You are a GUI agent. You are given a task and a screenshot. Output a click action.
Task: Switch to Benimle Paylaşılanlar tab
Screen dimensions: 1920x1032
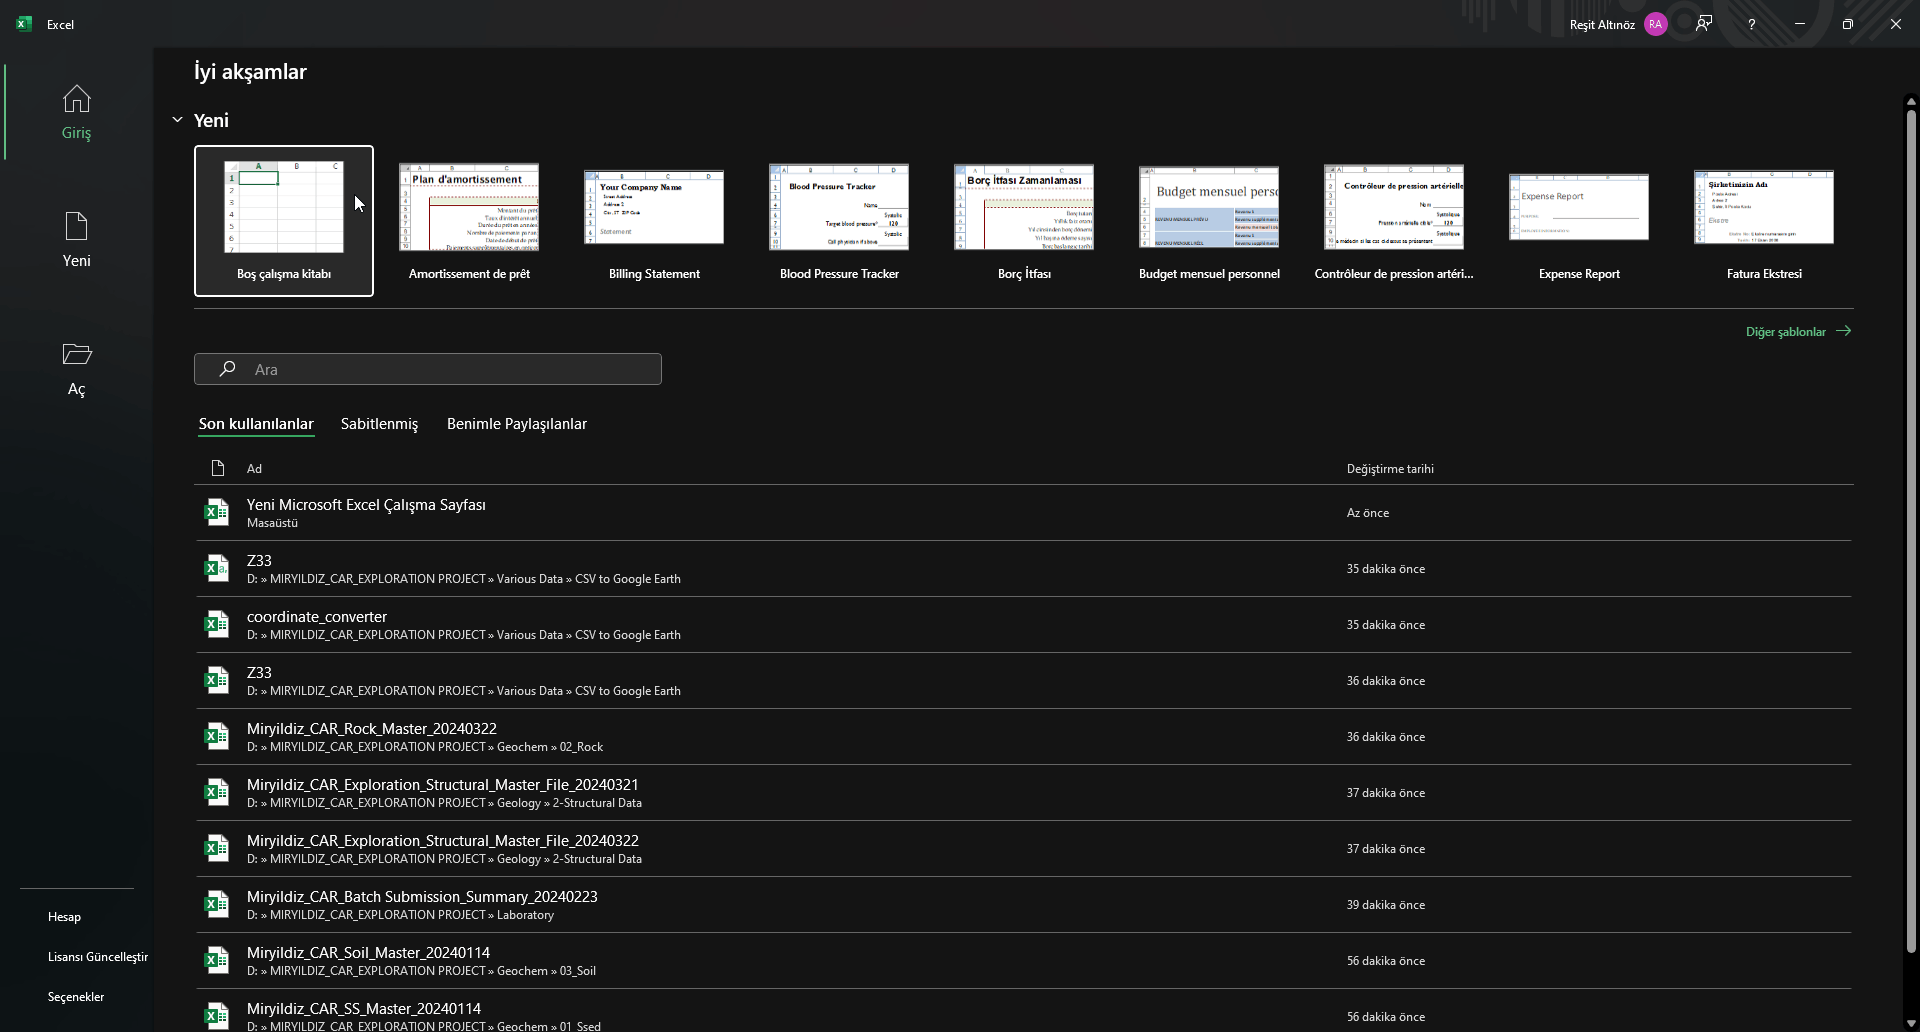(517, 424)
